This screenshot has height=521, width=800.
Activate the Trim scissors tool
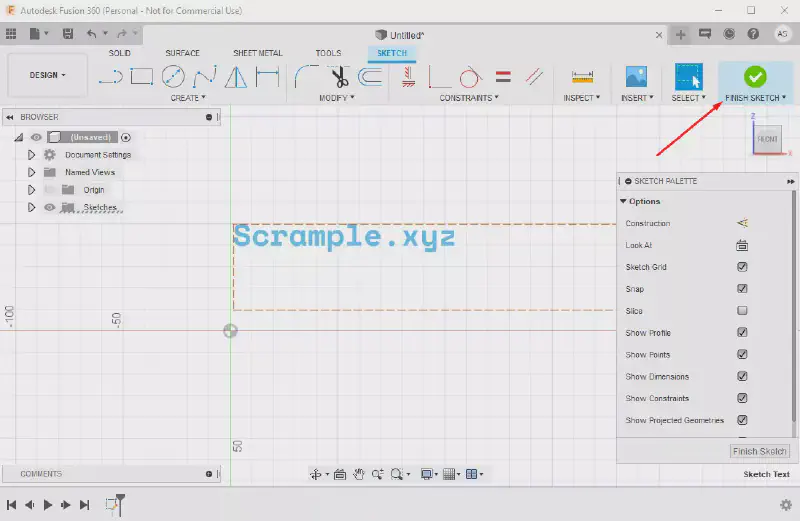pos(339,76)
